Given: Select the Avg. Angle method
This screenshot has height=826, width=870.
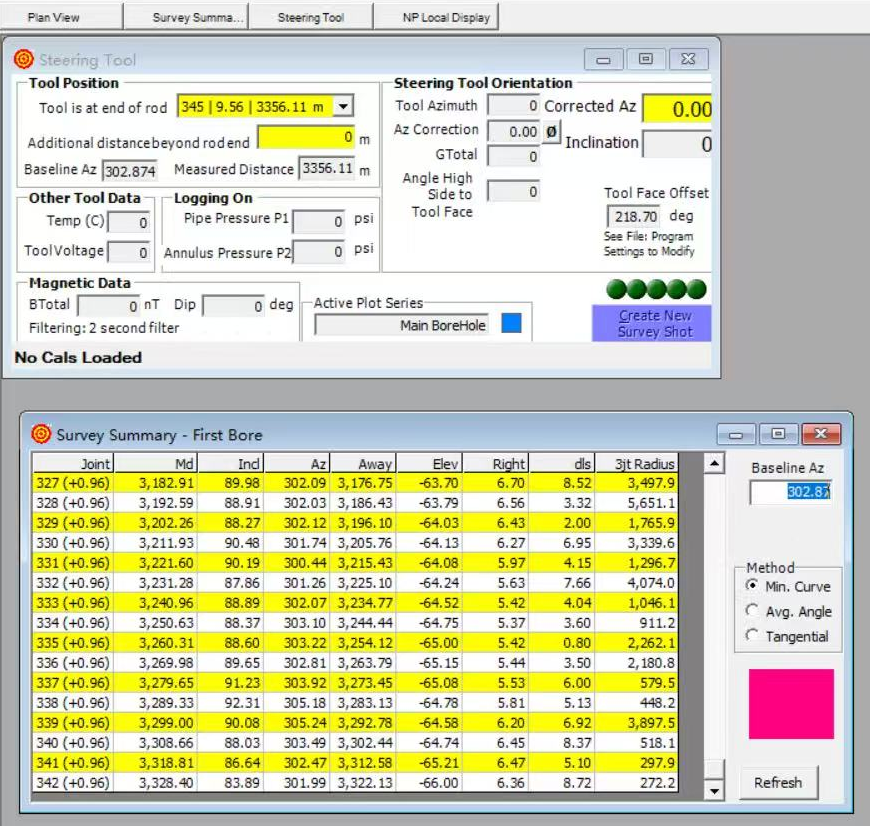Looking at the screenshot, I should pos(753,611).
